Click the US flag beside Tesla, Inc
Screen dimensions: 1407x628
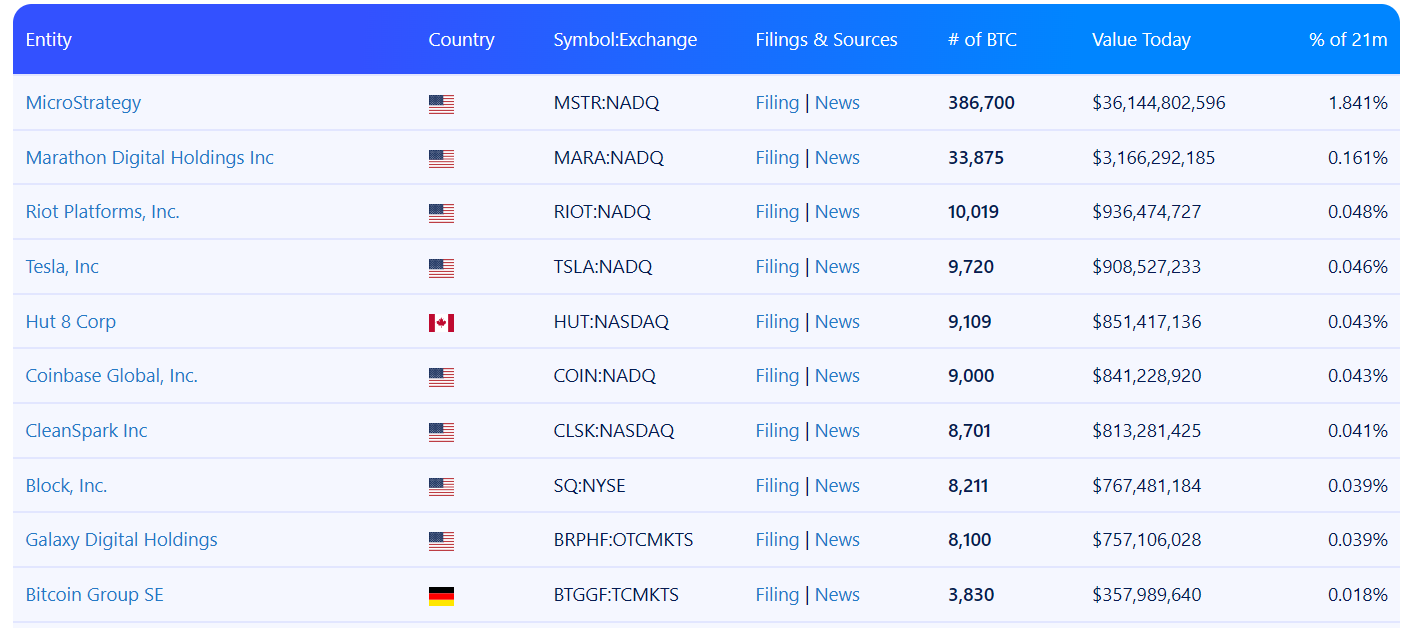pyautogui.click(x=441, y=268)
